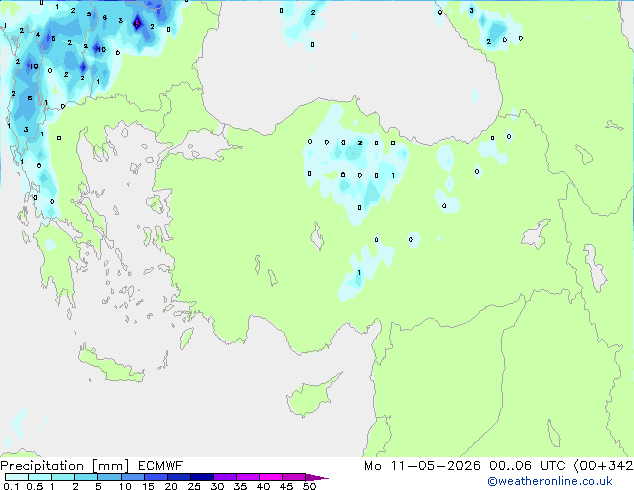Click the '45' legend scale value
Screen dimensions: 634x490
(x=286, y=486)
